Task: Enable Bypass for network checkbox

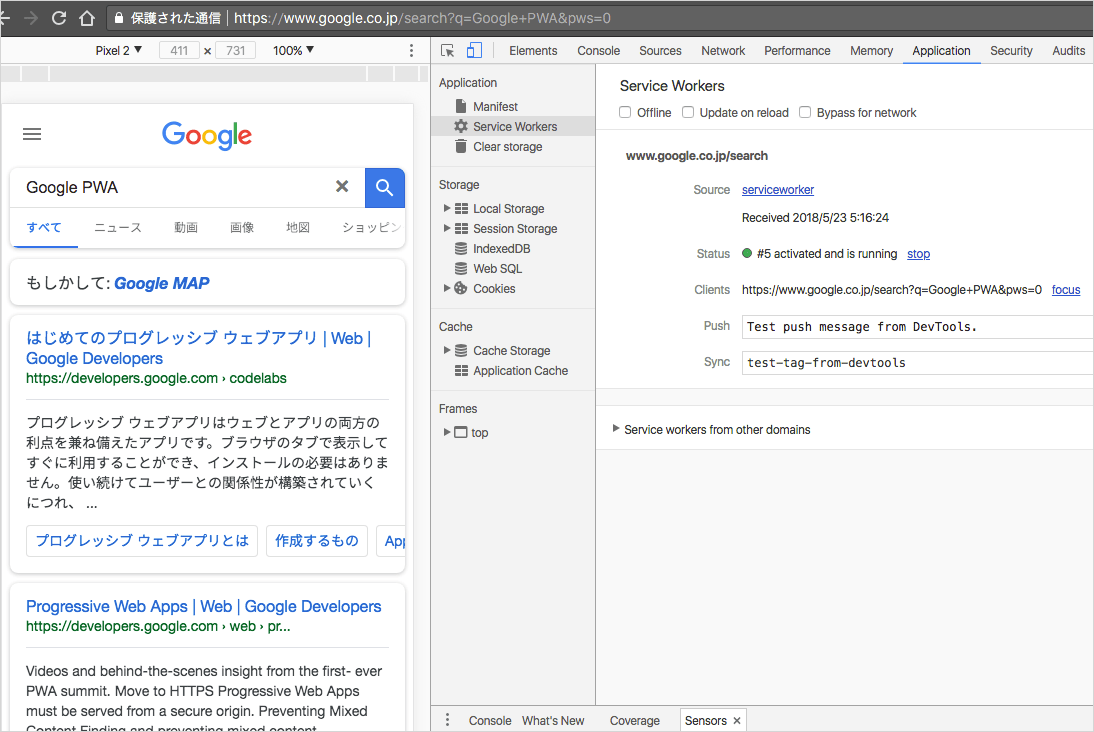Action: click(805, 112)
